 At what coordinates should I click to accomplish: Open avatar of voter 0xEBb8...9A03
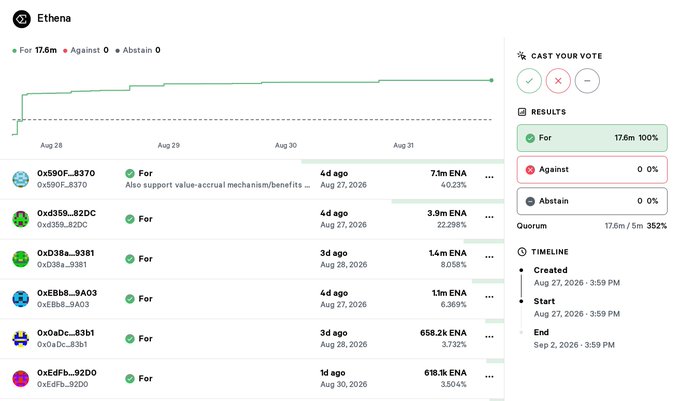pyautogui.click(x=20, y=299)
